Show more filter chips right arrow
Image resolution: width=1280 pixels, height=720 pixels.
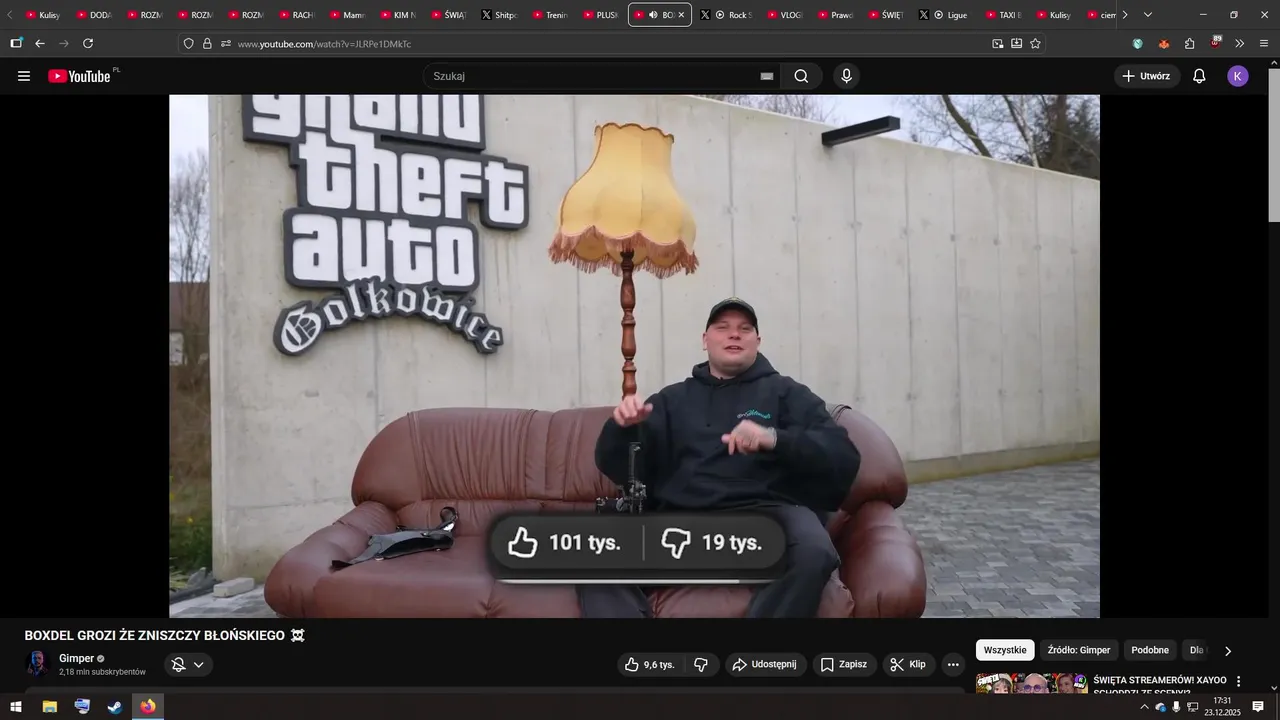[x=1228, y=650]
